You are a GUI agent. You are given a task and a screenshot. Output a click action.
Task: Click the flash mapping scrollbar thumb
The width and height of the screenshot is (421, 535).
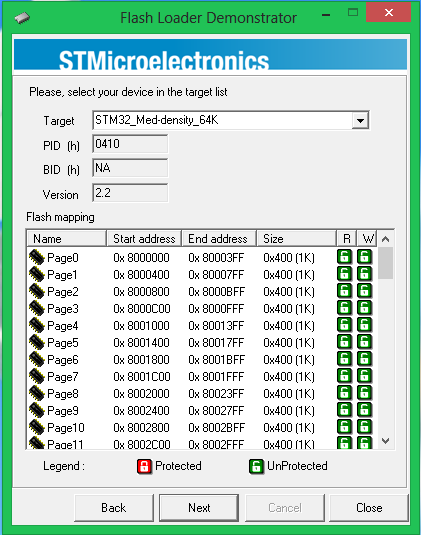(x=386, y=263)
